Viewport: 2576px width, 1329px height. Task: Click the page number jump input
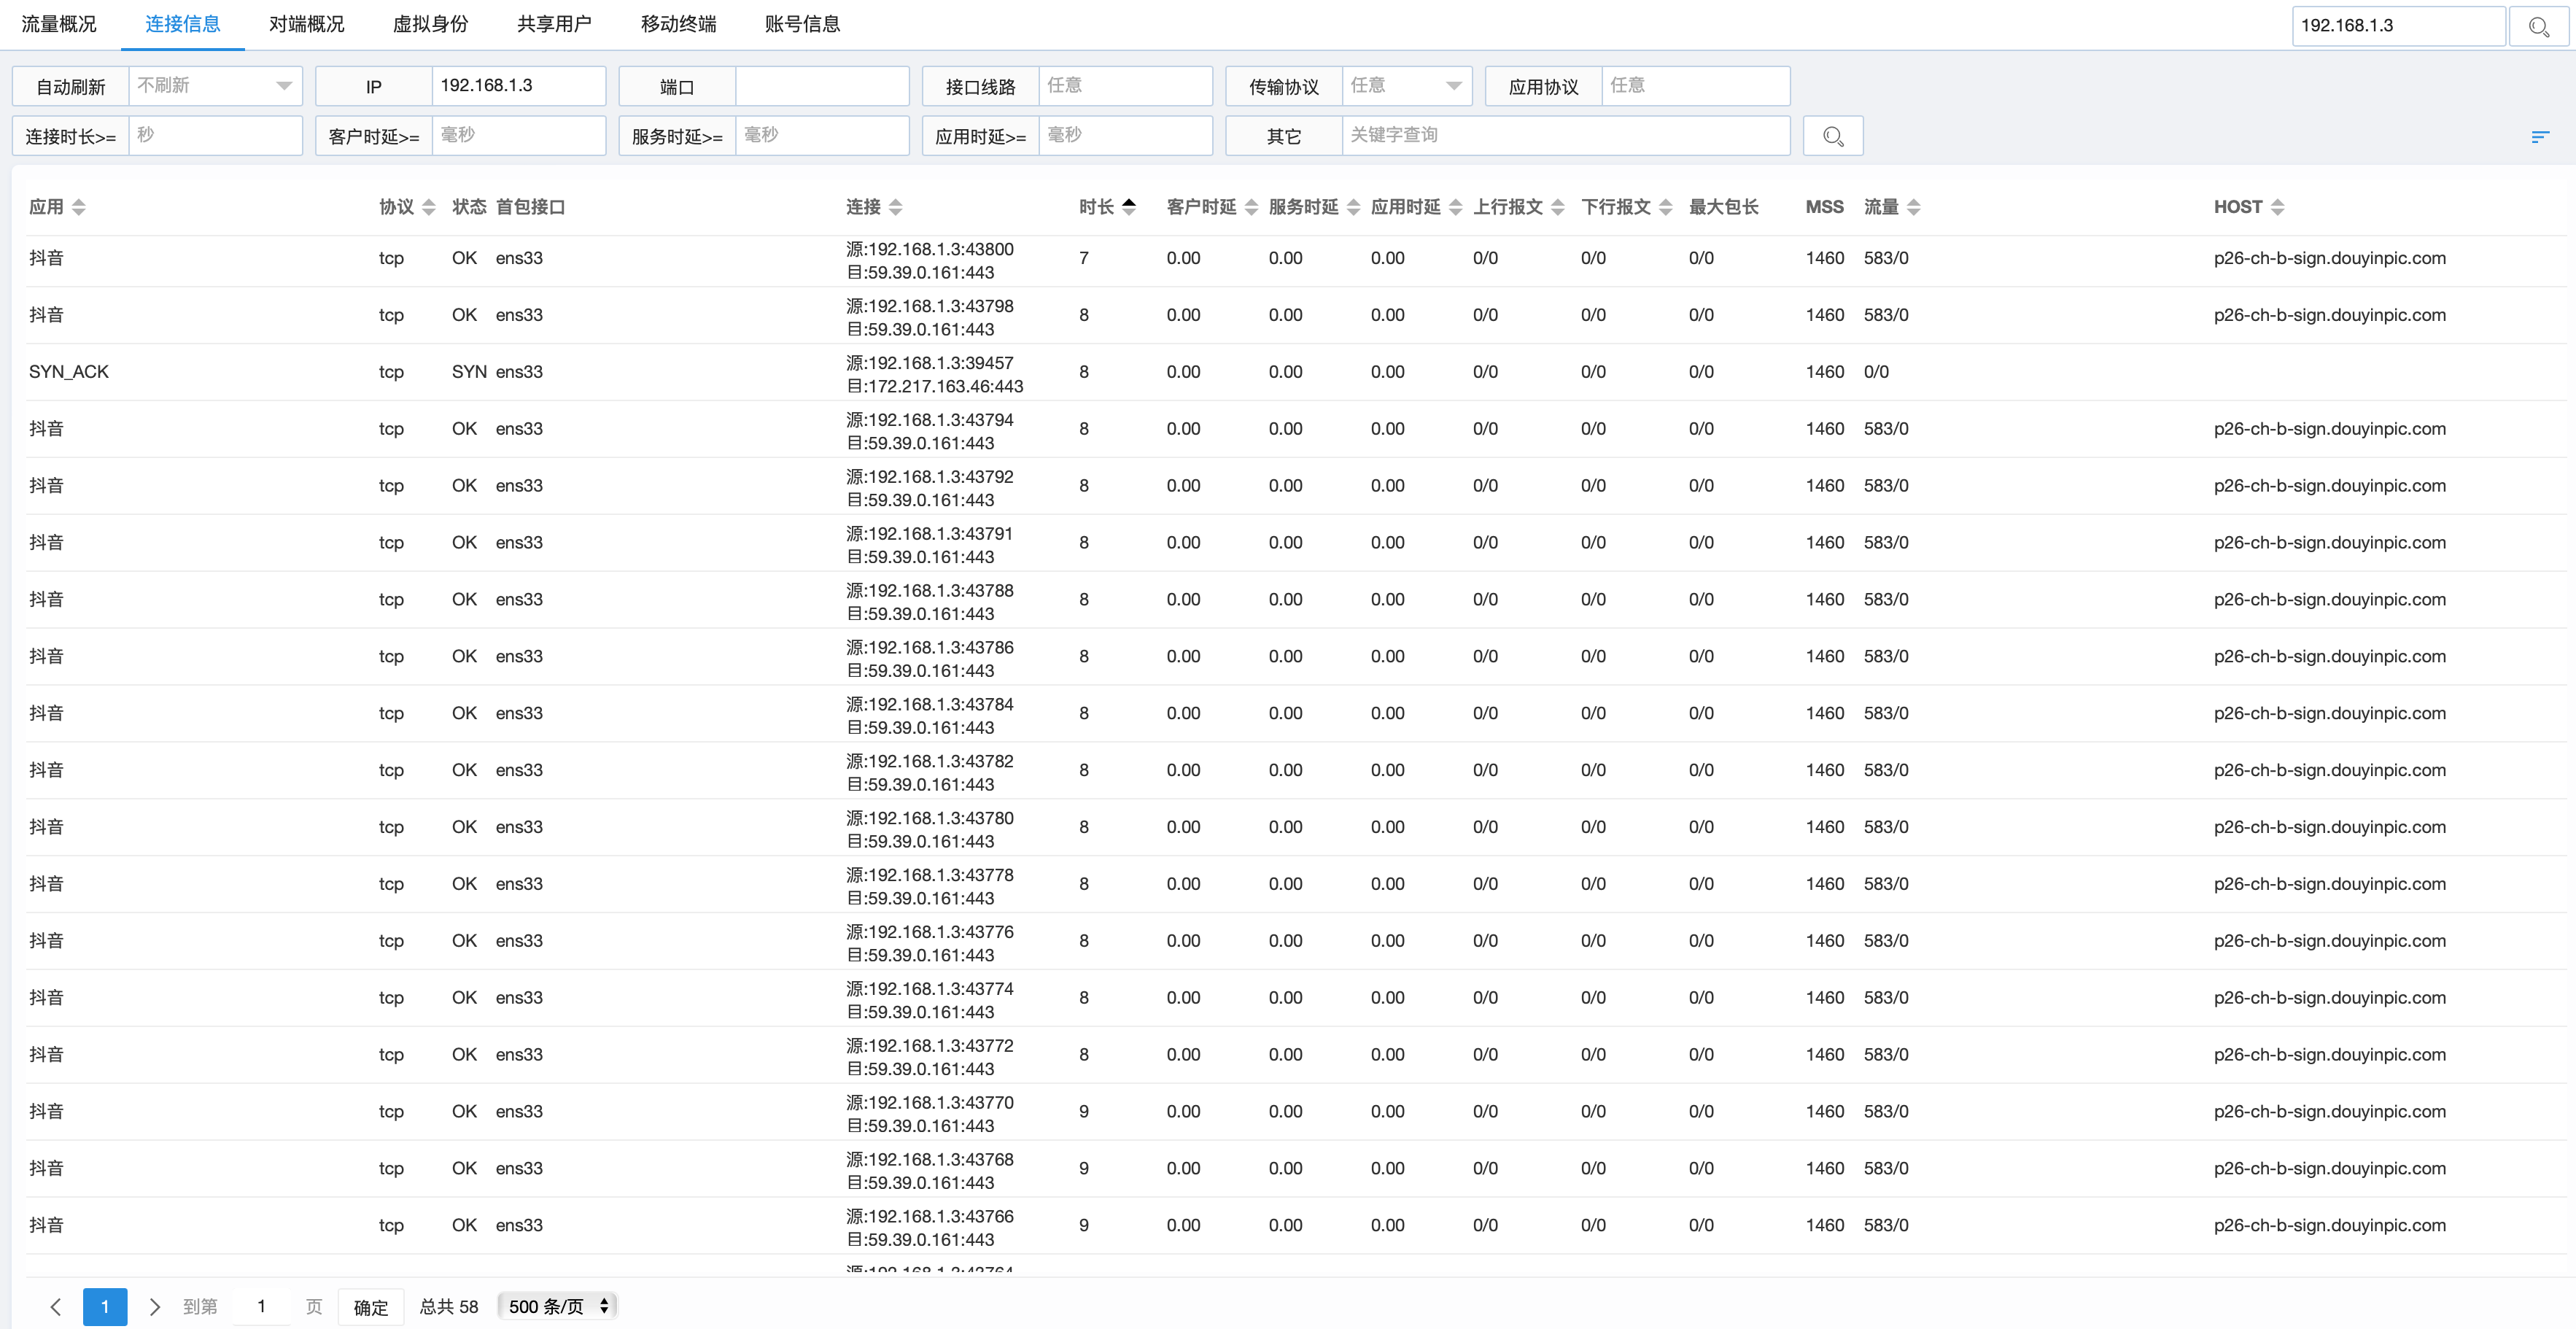(x=262, y=1307)
